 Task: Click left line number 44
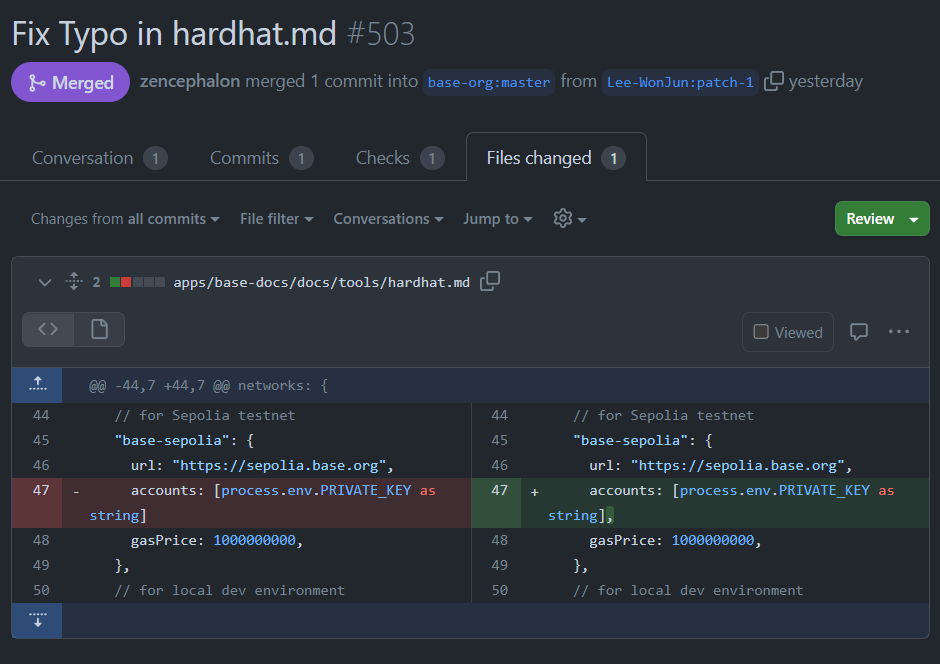point(41,415)
